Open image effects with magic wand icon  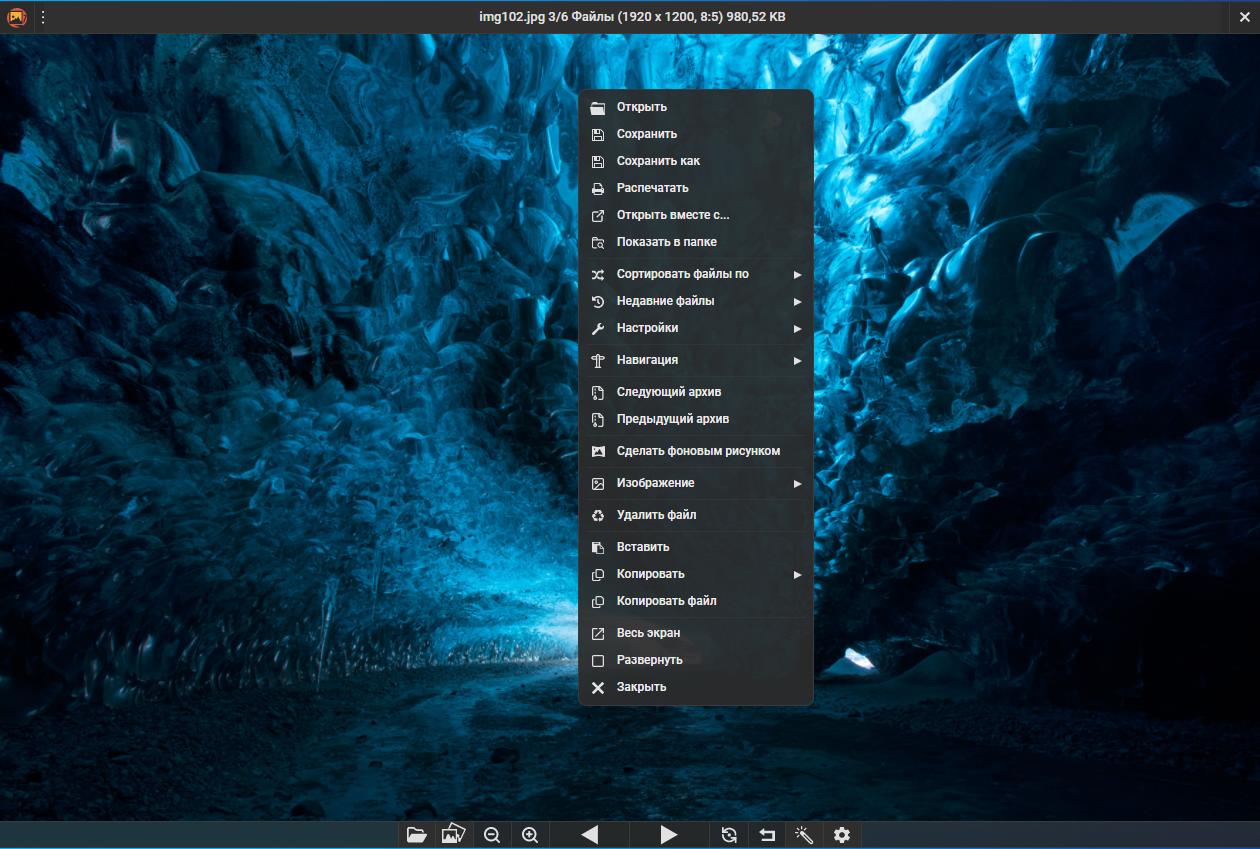pyautogui.click(x=804, y=835)
